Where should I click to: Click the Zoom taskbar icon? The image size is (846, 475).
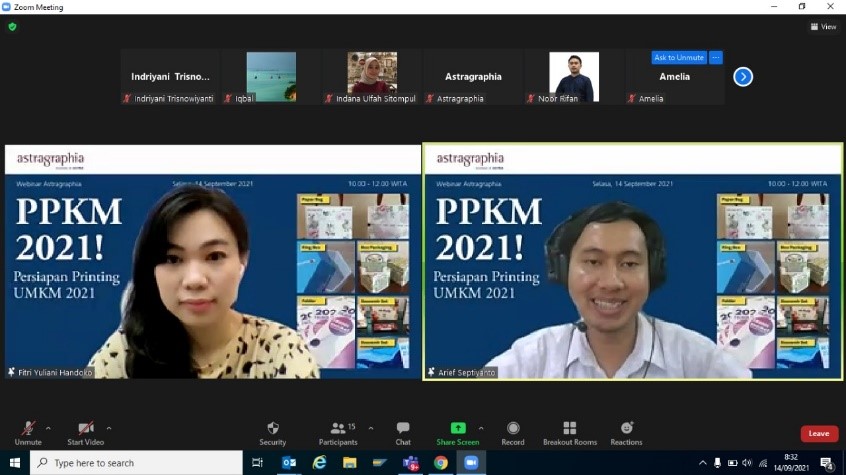[471, 463]
